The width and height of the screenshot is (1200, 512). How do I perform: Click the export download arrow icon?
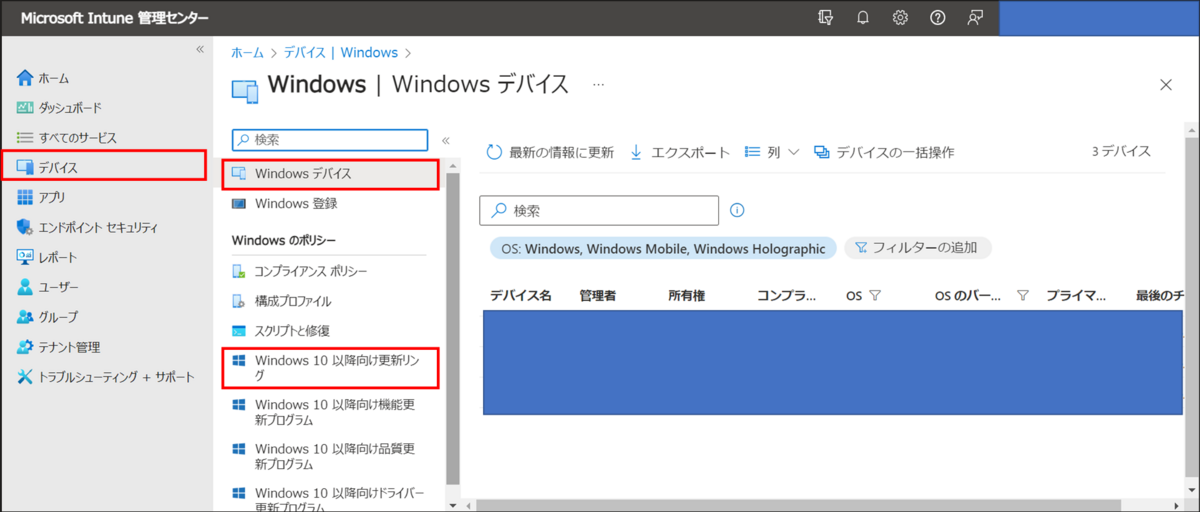pos(636,152)
